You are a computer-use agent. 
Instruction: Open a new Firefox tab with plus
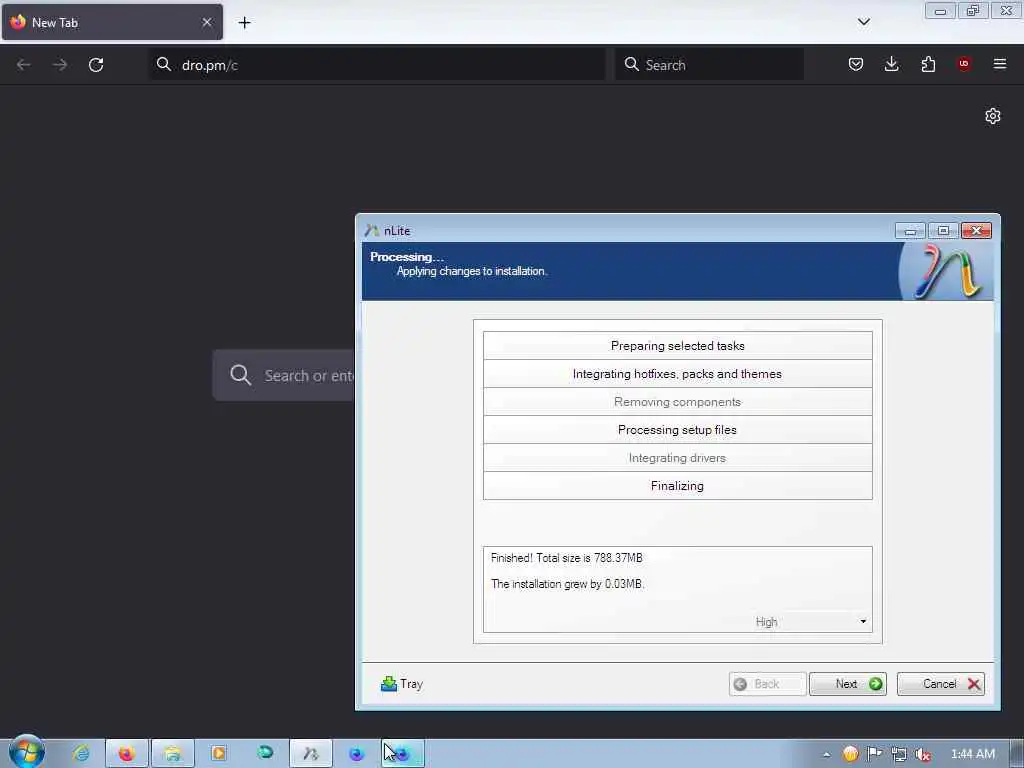(244, 23)
